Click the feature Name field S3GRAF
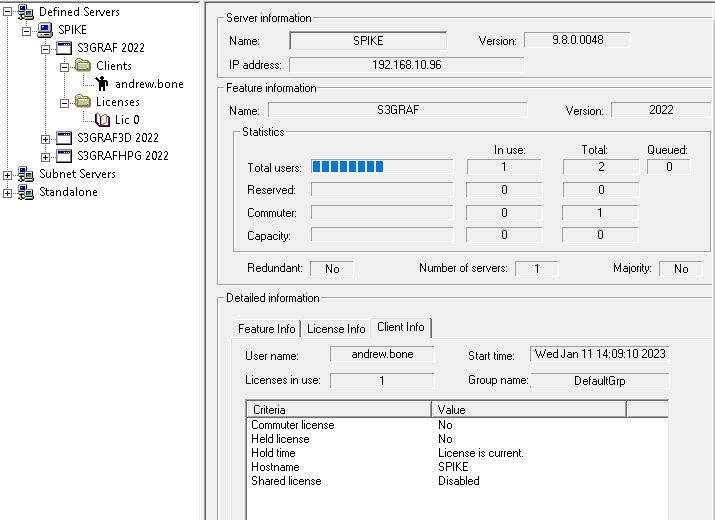Viewport: 715px width, 520px height. (x=398, y=110)
